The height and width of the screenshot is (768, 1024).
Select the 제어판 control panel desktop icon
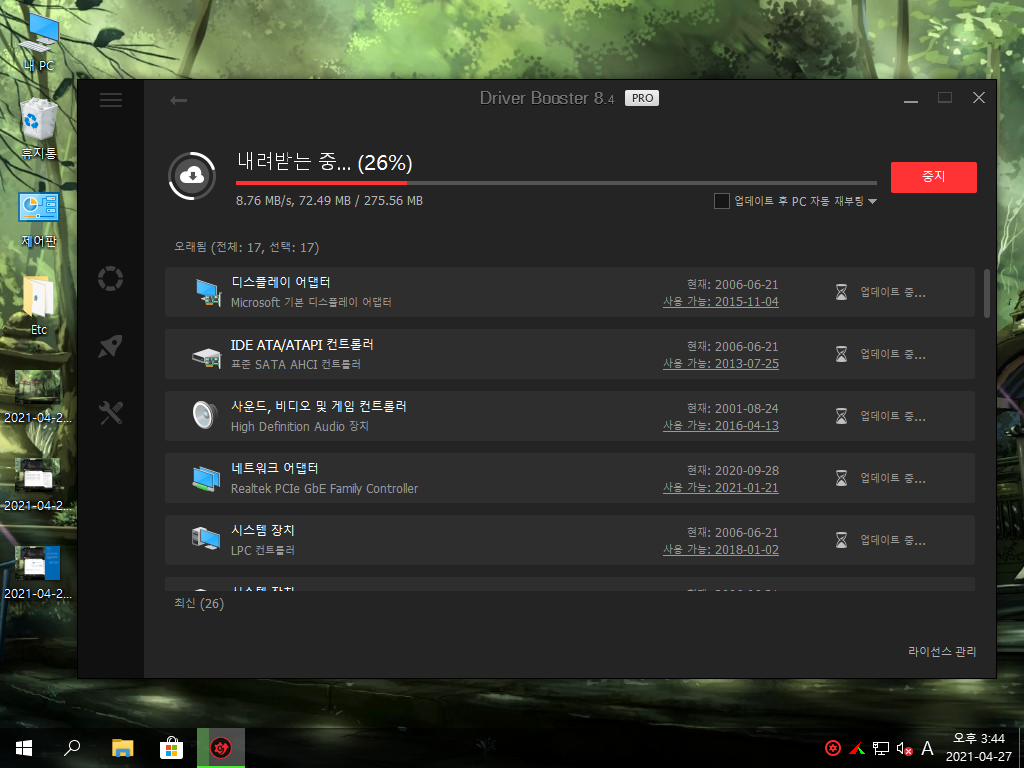point(39,219)
